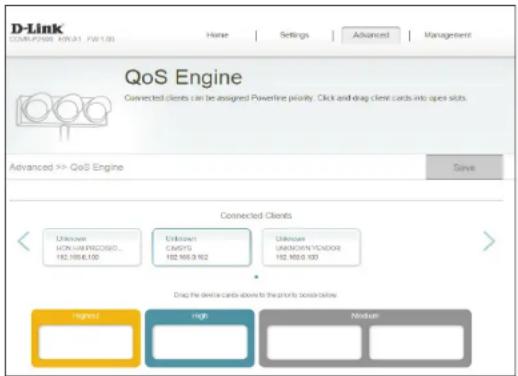Open the Management tab
The width and height of the screenshot is (518, 376).
click(448, 35)
